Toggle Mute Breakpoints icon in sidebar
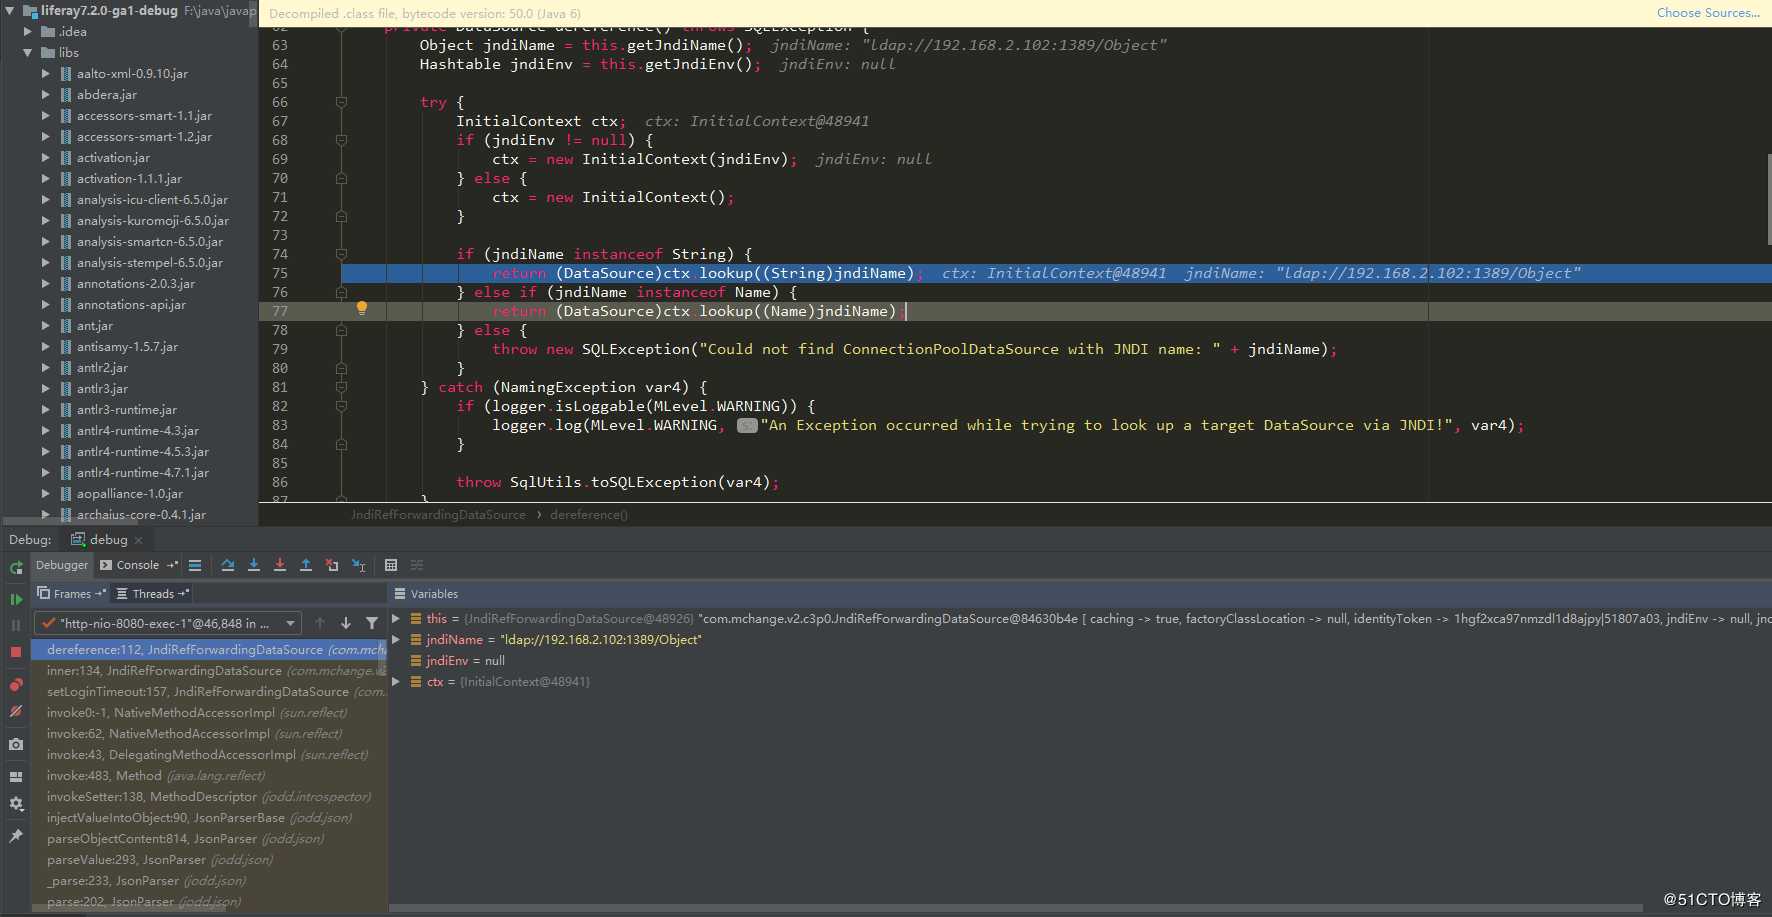This screenshot has width=1772, height=917. [x=16, y=711]
